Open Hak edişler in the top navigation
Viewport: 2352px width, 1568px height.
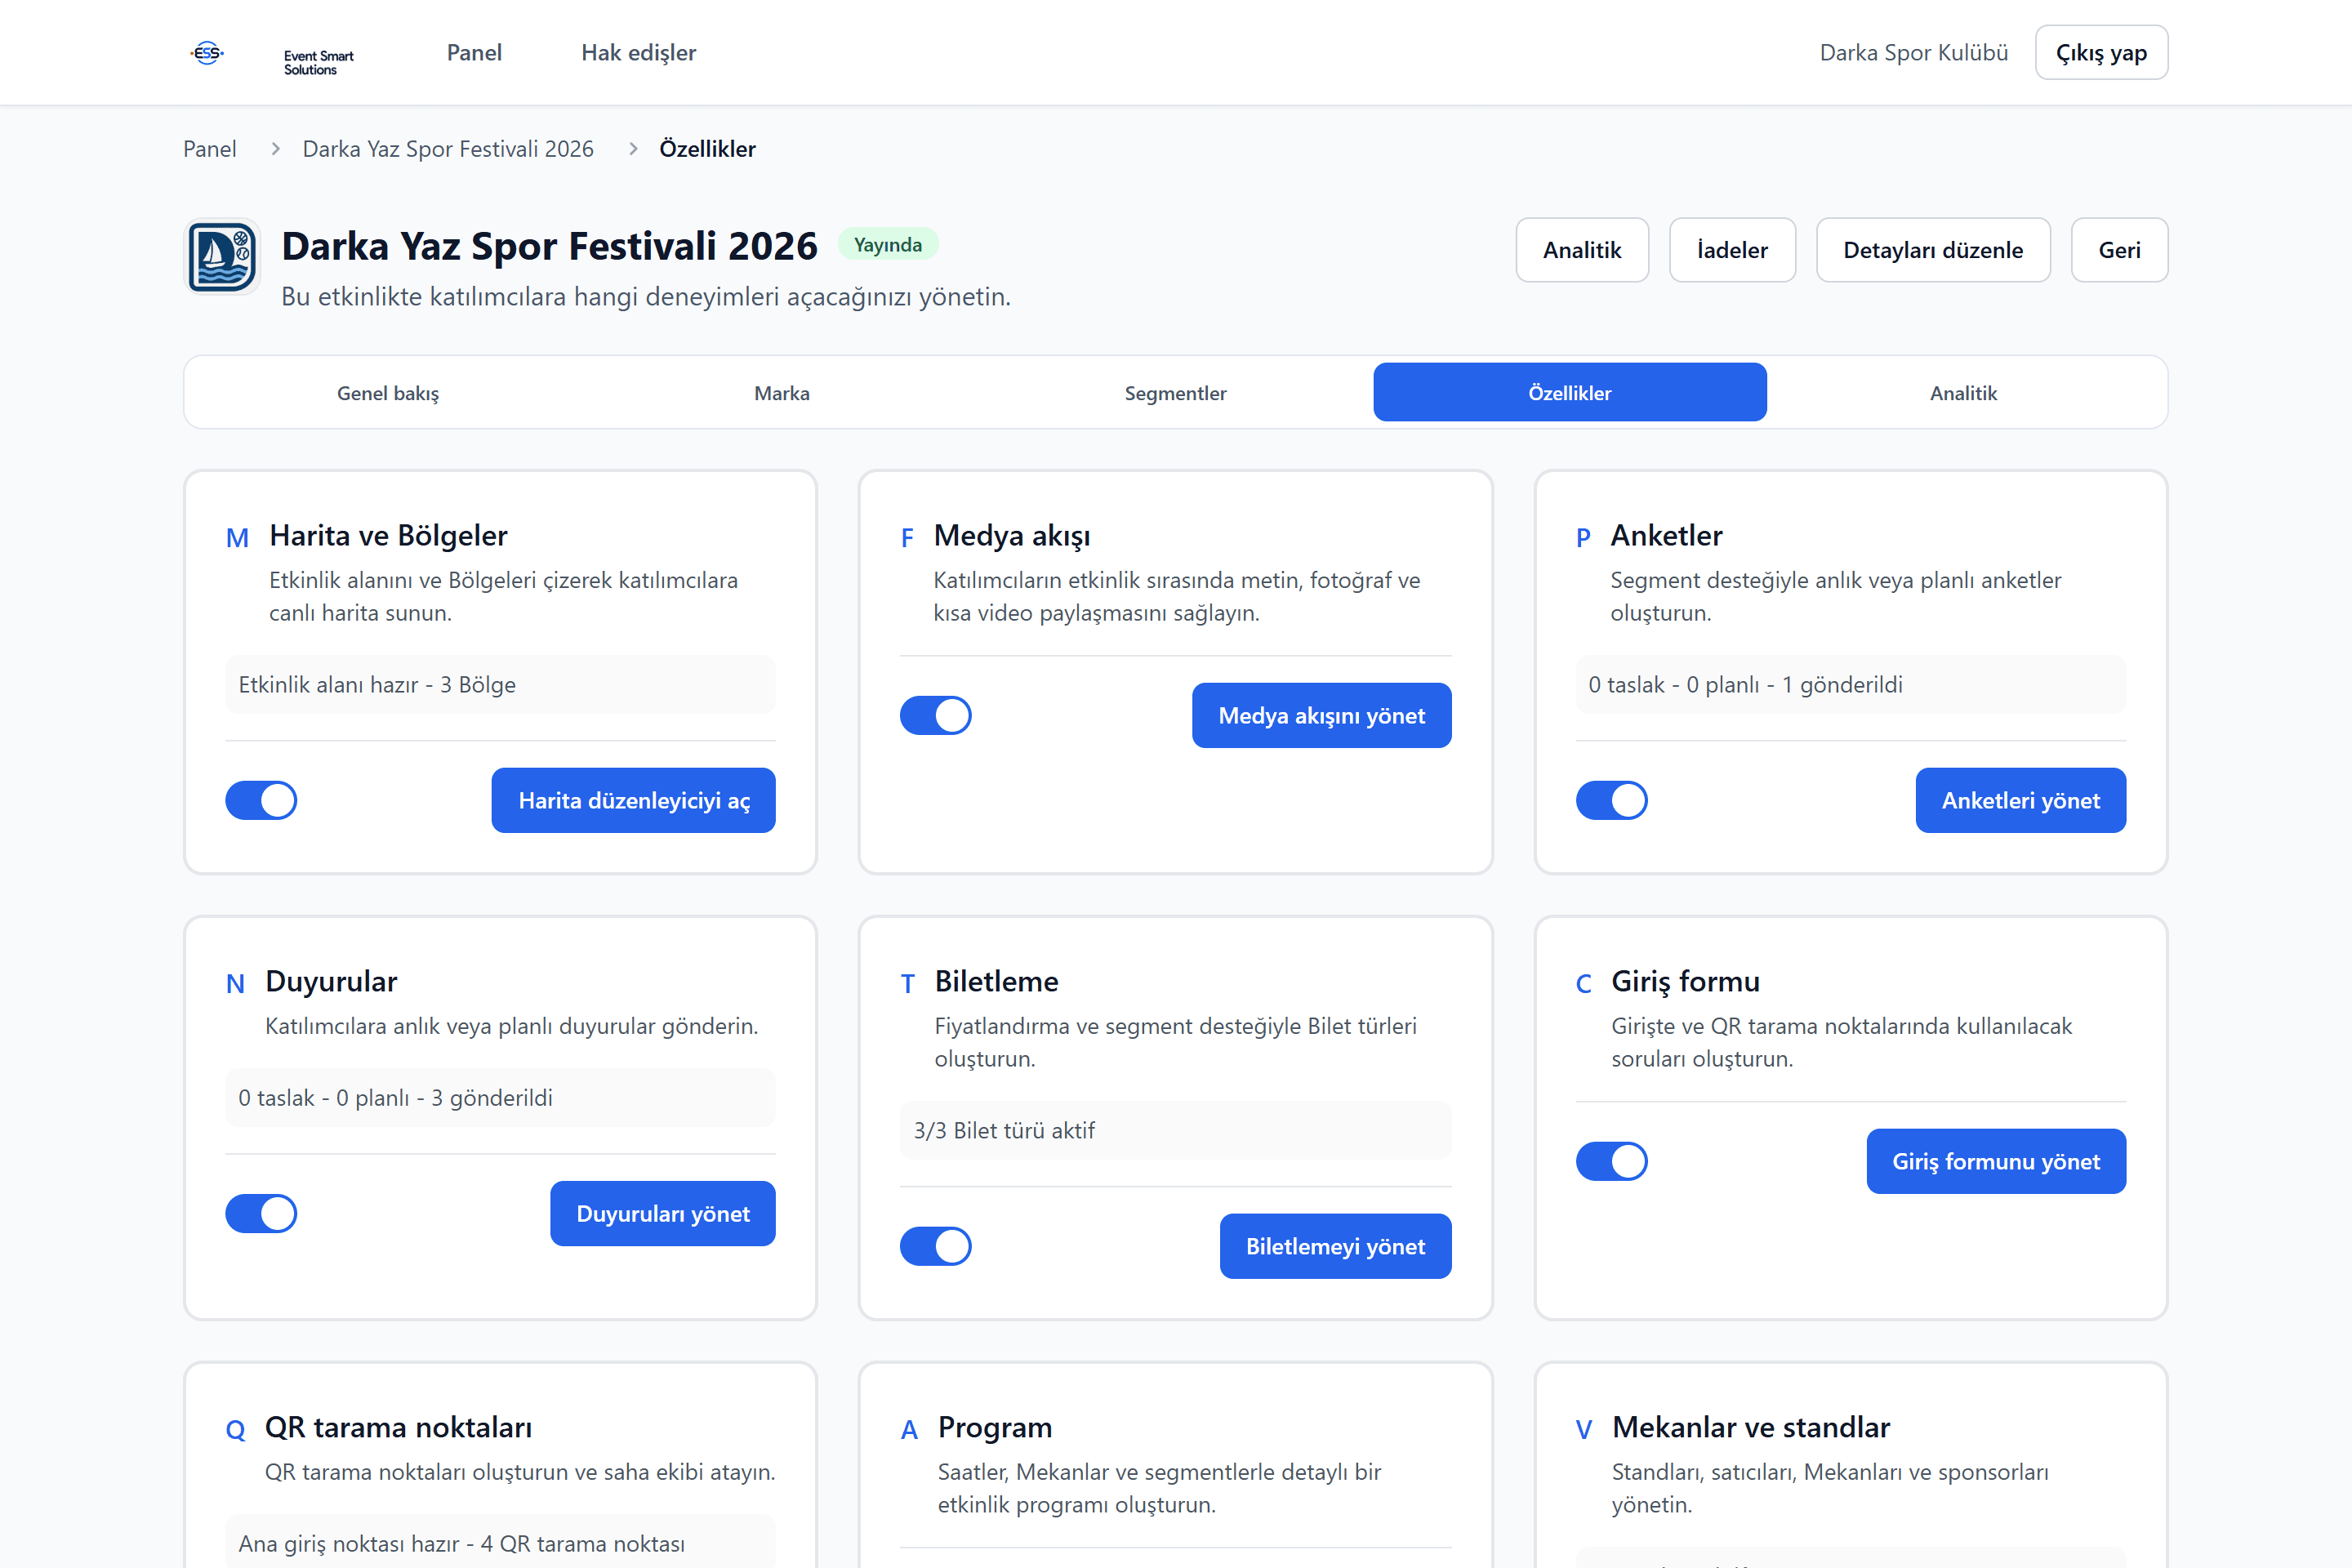639,53
